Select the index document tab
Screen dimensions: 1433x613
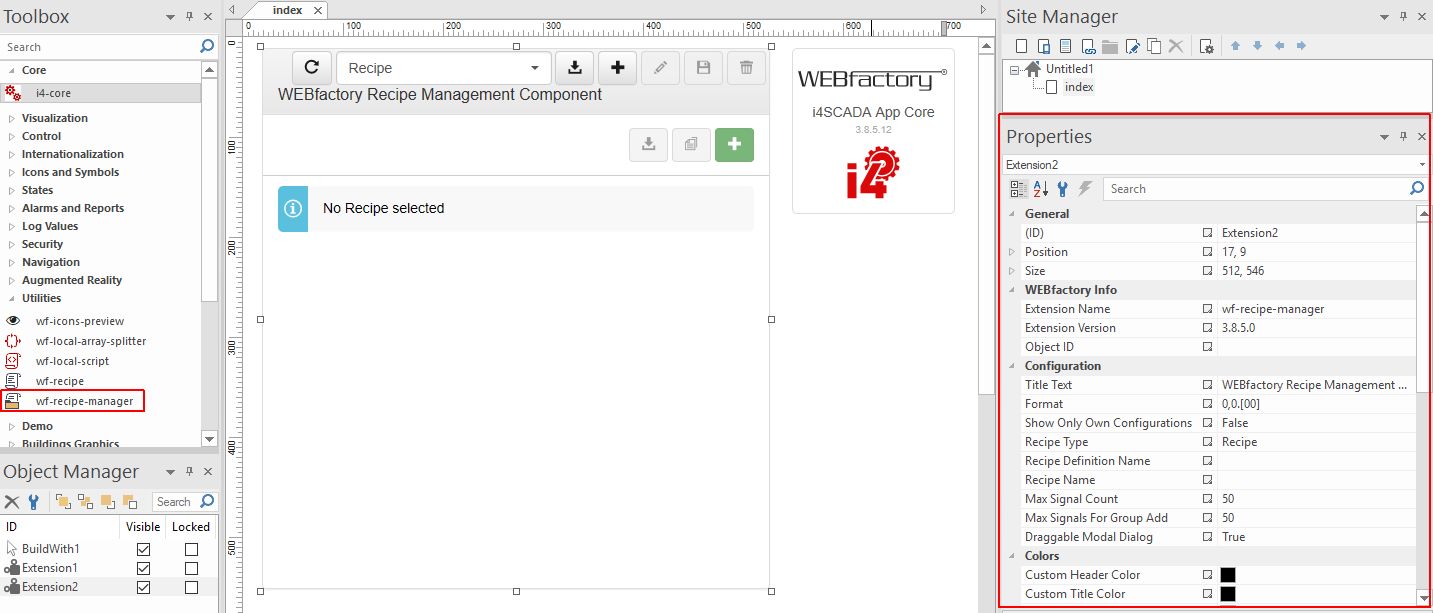pos(288,9)
